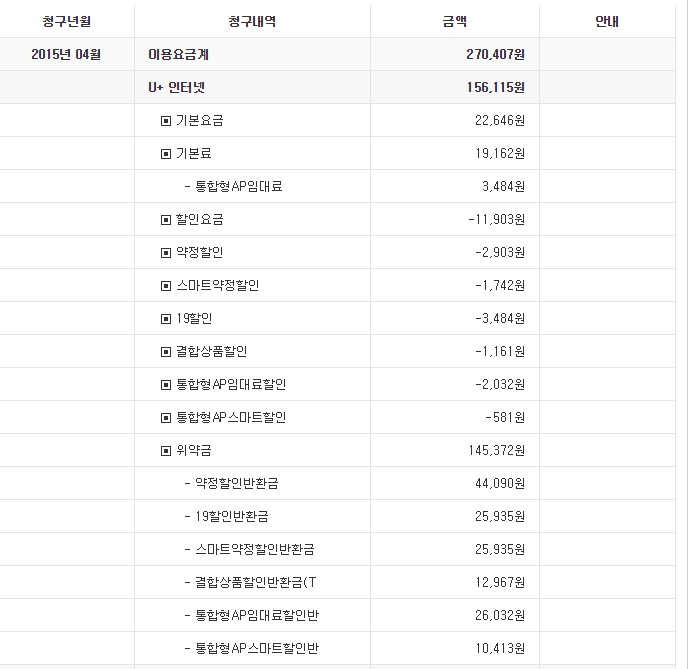Screen dimensions: 691x669
Task: Click the square icon beside 할인요금
Action: [166, 220]
